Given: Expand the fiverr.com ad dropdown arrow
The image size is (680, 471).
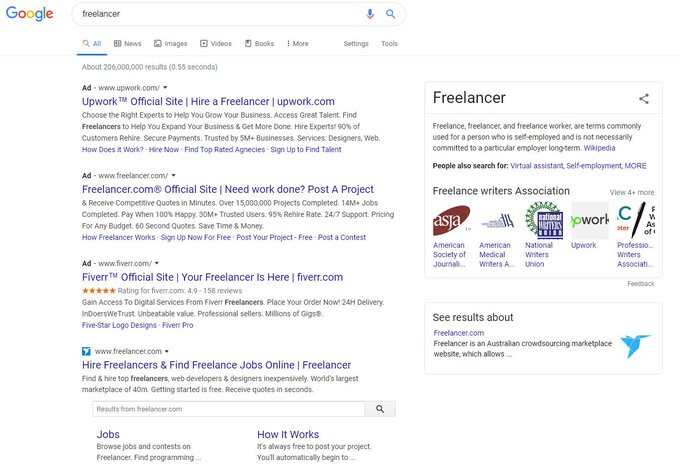Looking at the screenshot, I should [x=157, y=263].
